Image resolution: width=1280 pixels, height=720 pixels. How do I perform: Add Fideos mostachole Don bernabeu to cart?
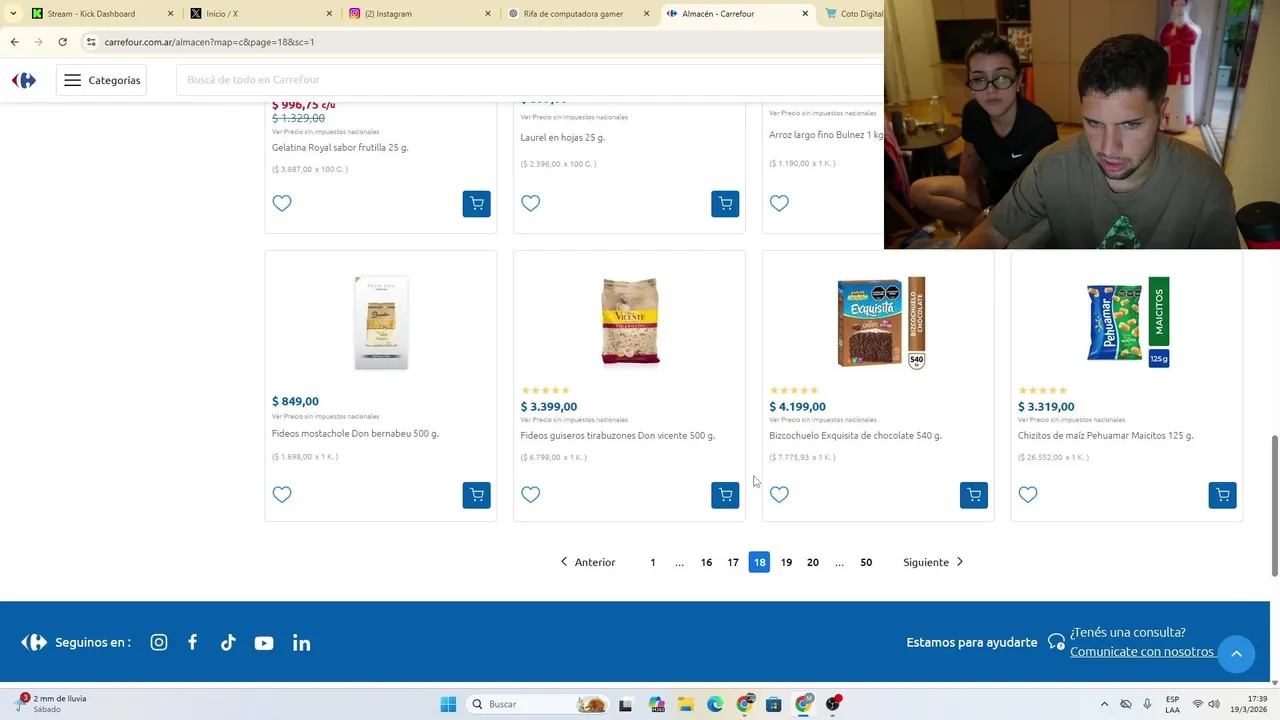coord(476,495)
